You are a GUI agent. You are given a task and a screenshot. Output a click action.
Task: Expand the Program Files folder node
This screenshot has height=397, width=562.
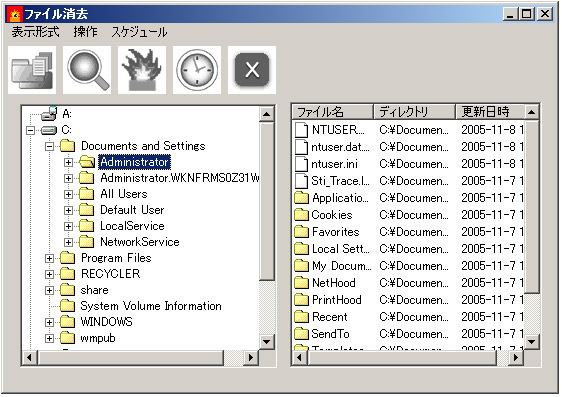tap(49, 258)
